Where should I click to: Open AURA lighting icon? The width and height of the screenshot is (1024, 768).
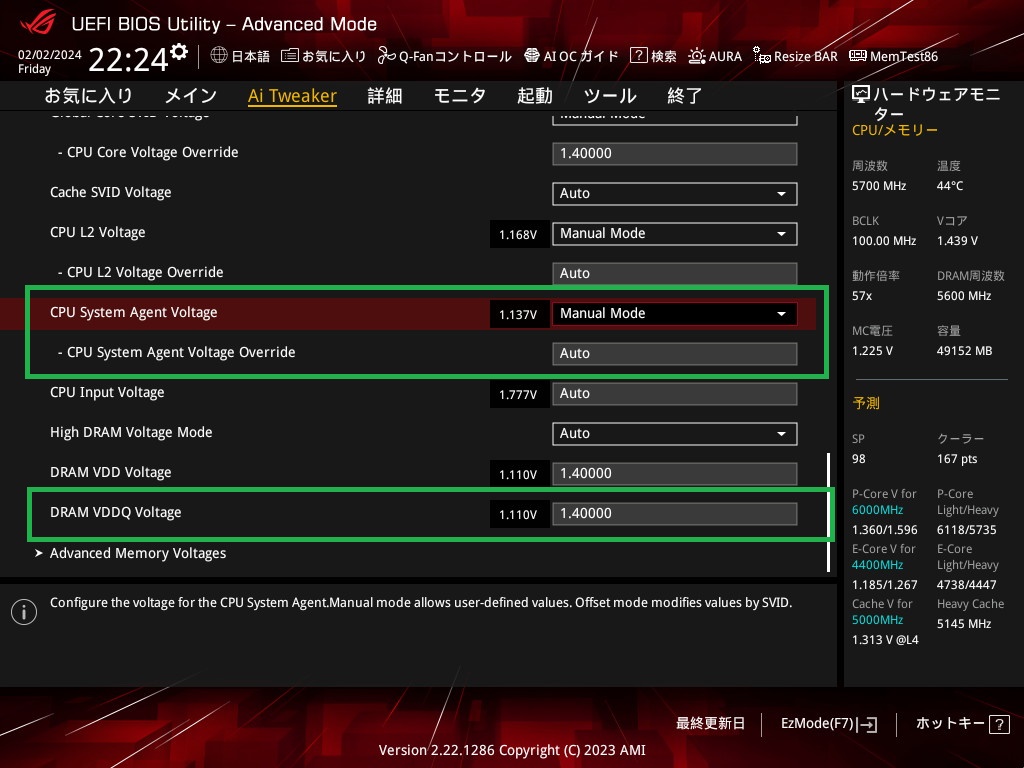[696, 56]
